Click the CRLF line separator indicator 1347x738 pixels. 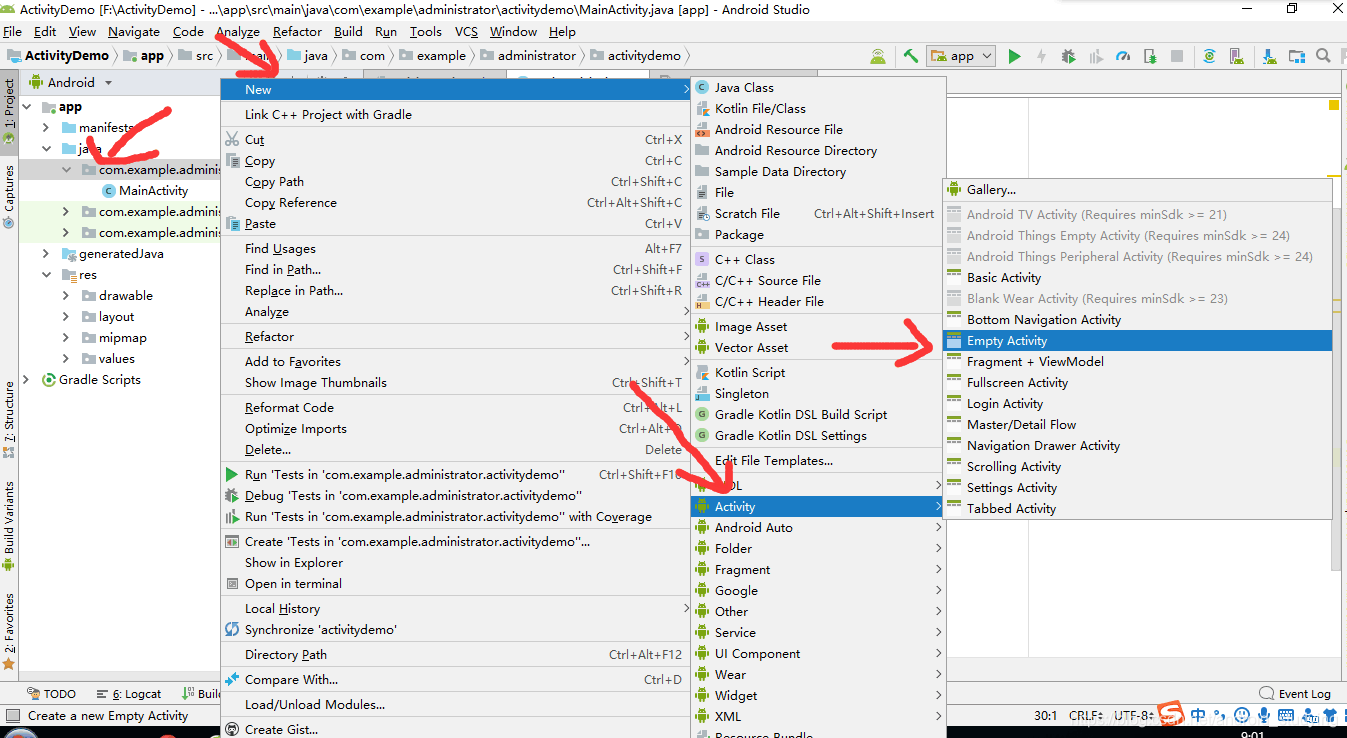point(1085,716)
